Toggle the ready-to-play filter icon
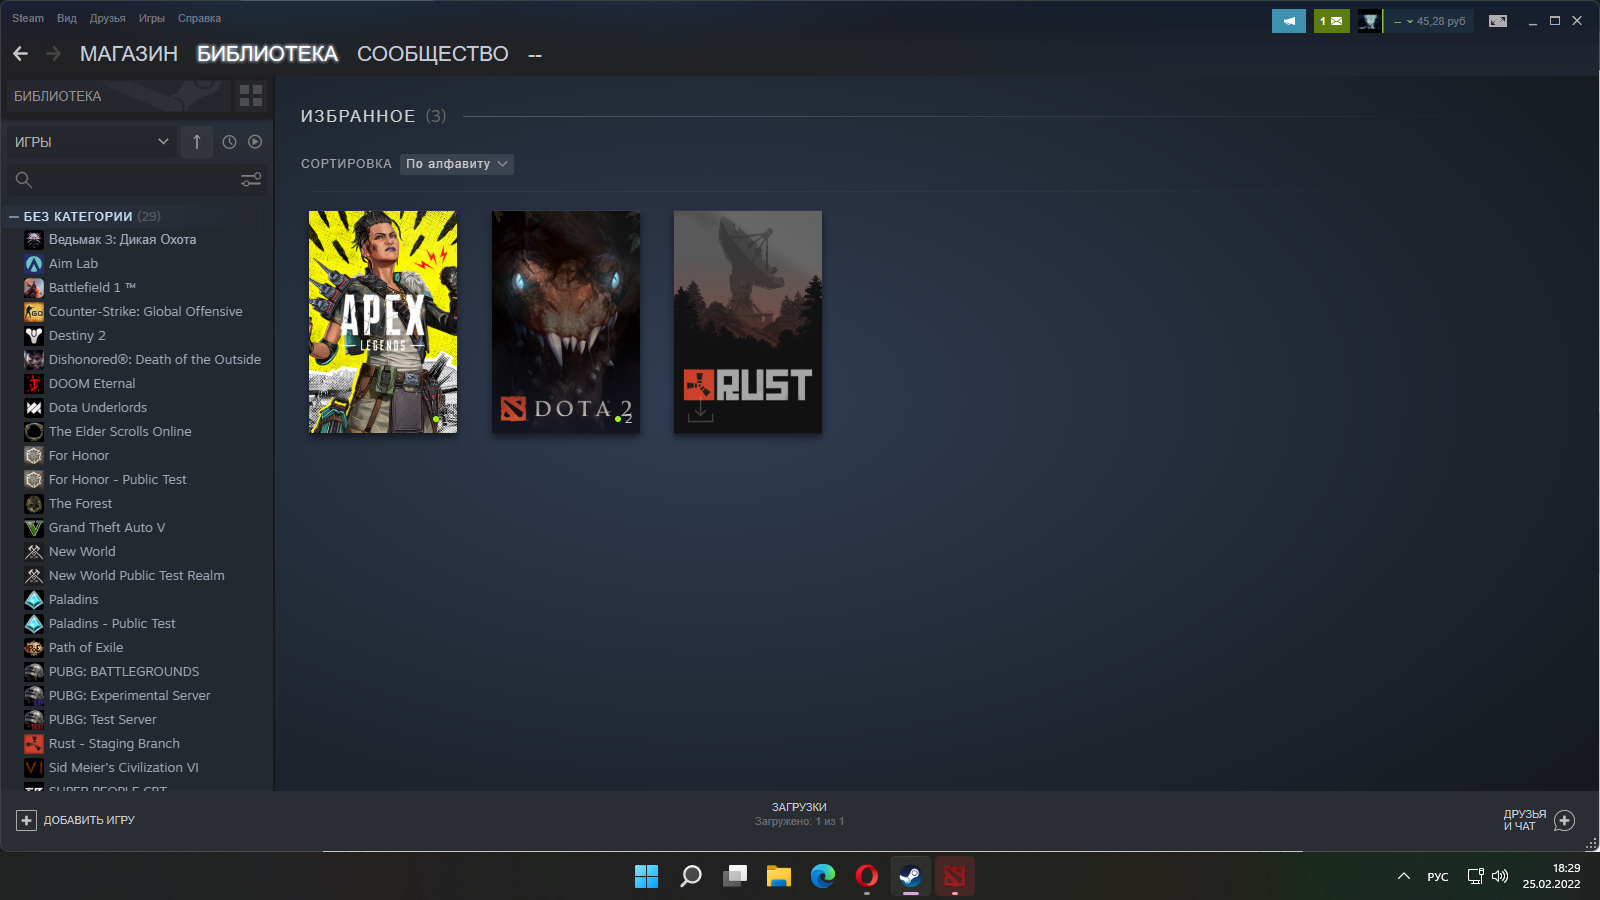The width and height of the screenshot is (1600, 900). coord(255,142)
